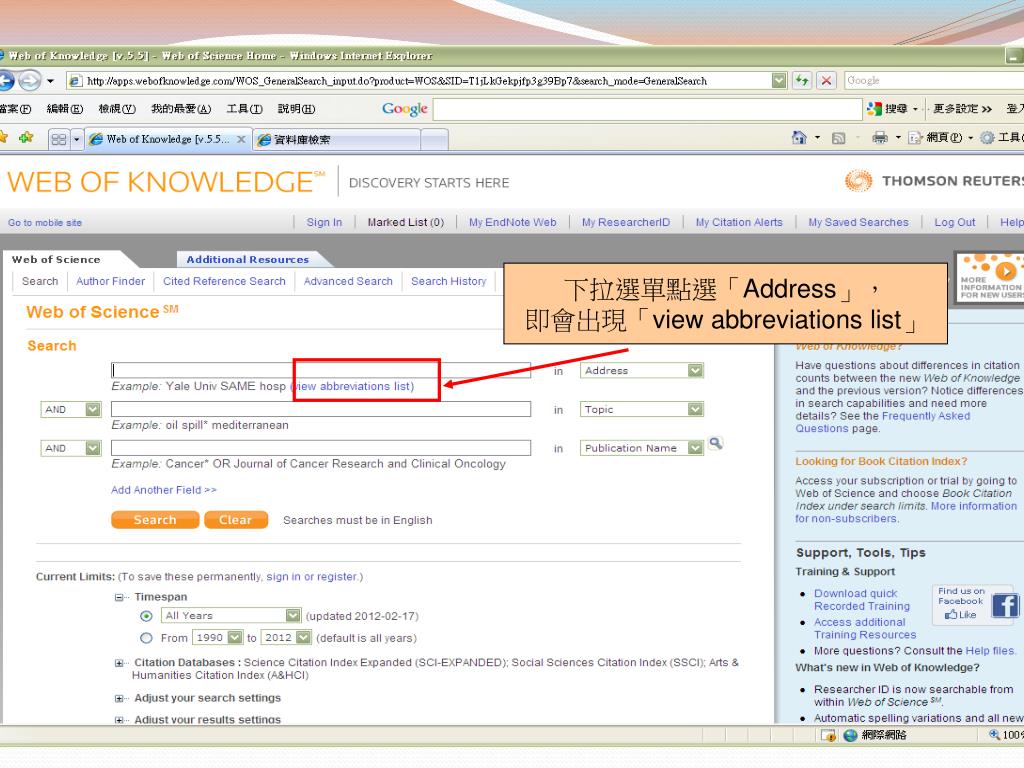This screenshot has width=1024, height=768.
Task: Select the From year range radio button
Action: [146, 638]
